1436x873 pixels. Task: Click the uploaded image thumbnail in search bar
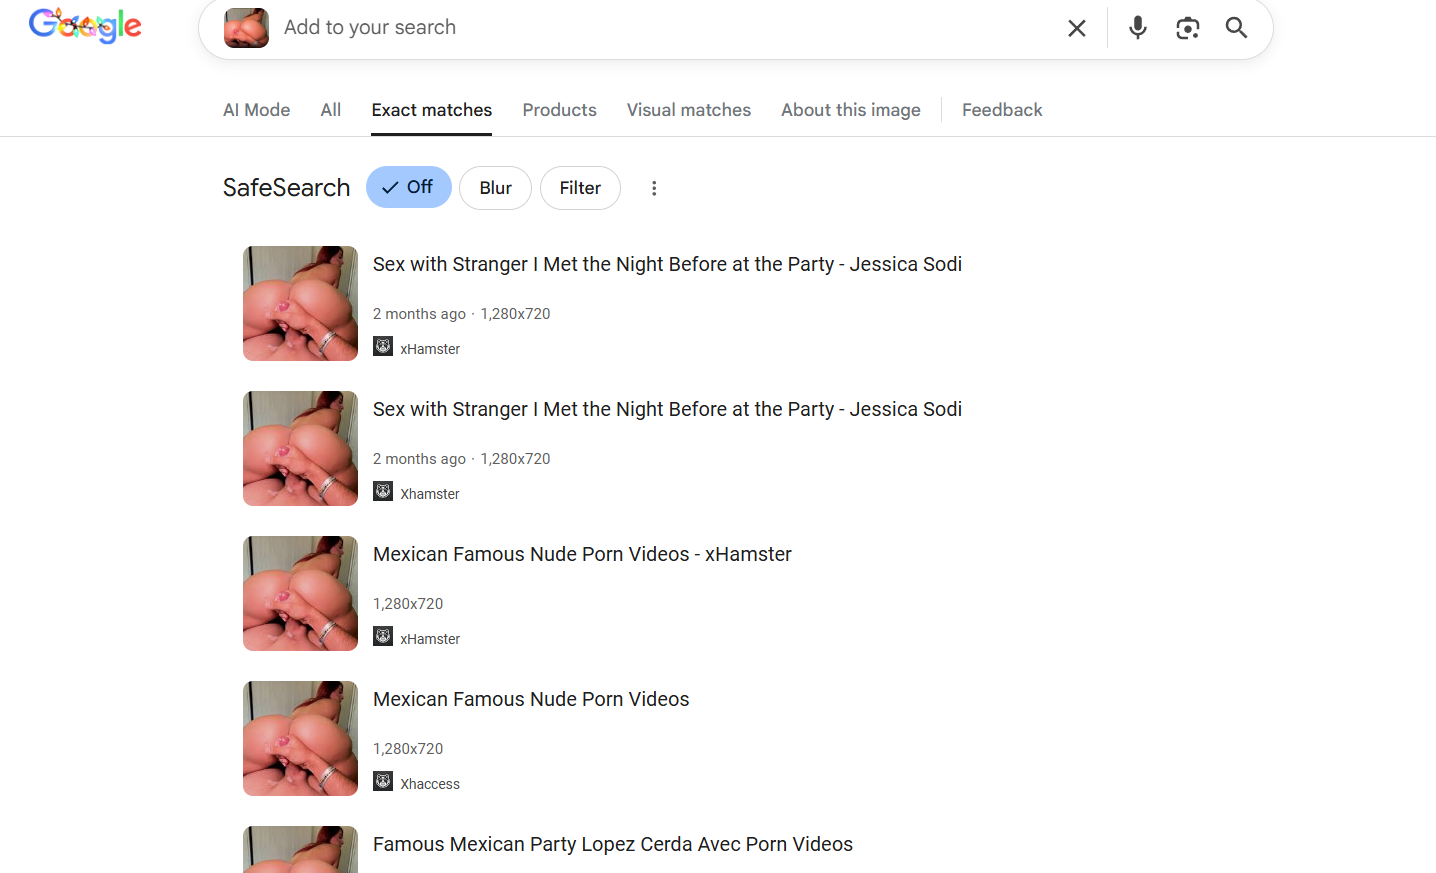click(246, 28)
